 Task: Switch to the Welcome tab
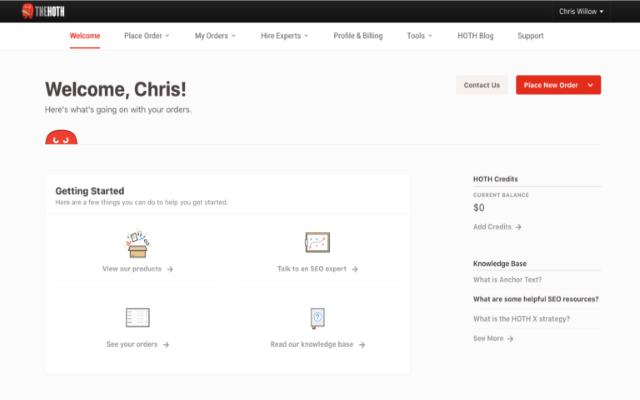coord(85,36)
